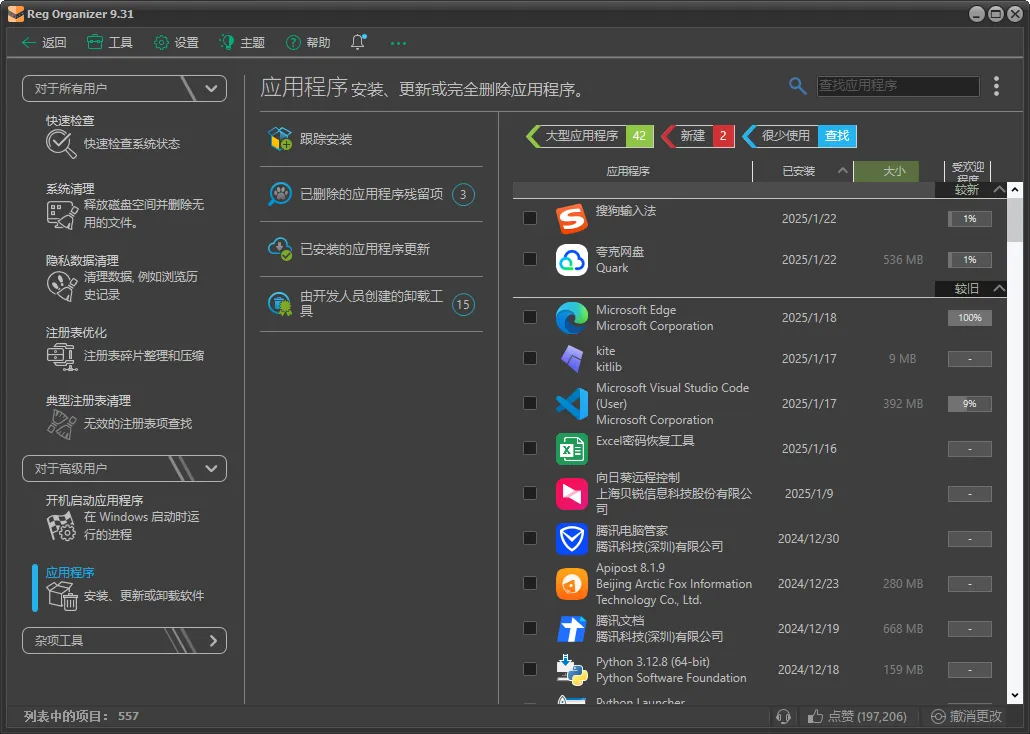Image resolution: width=1030 pixels, height=734 pixels.
Task: Sort by the 应用程序 column header
Action: click(628, 171)
